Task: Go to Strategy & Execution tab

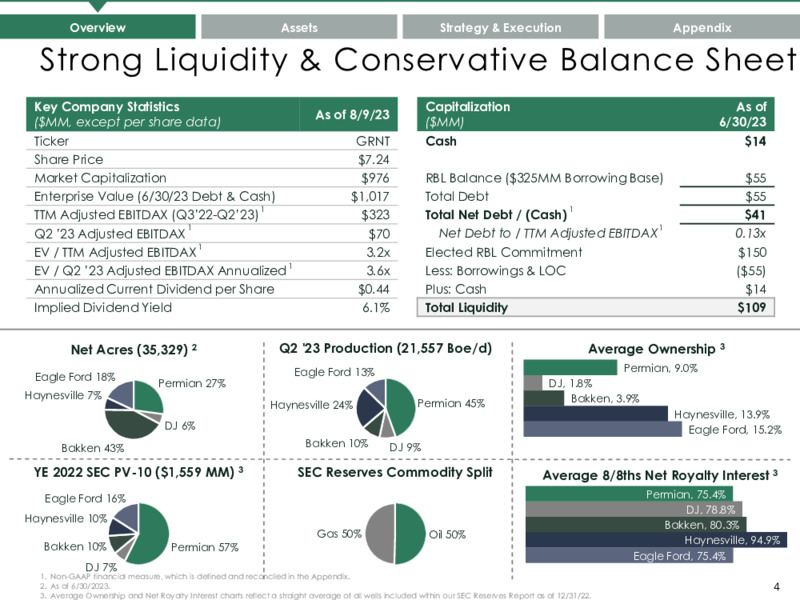Action: point(501,27)
